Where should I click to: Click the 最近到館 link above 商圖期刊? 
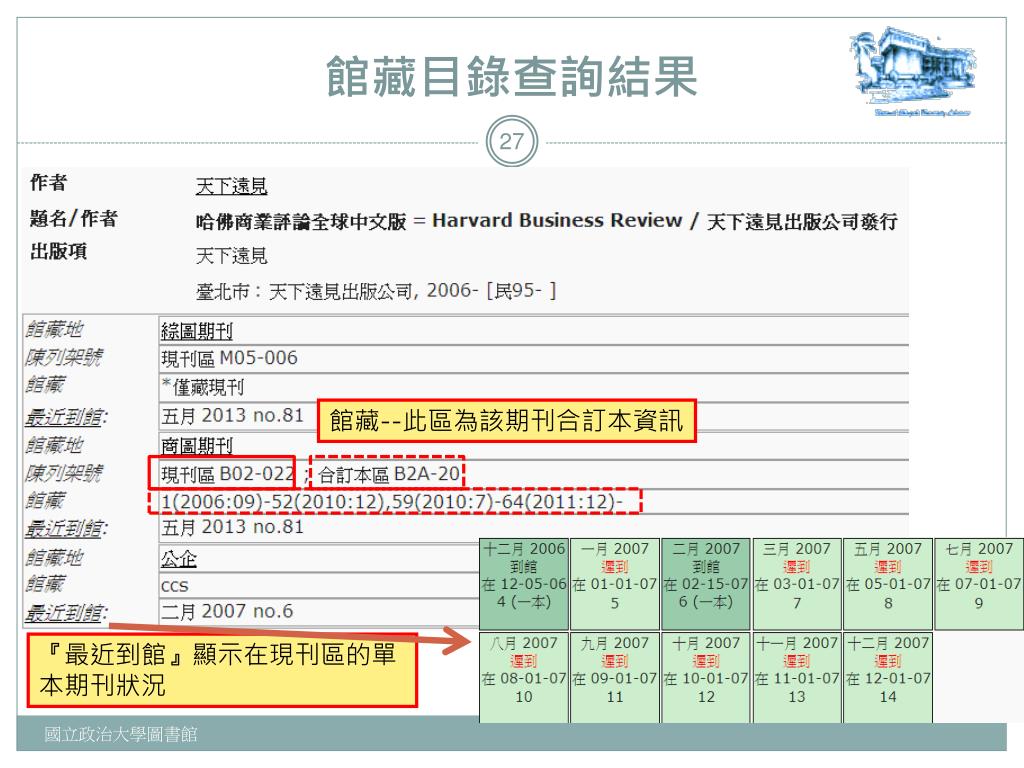[66, 417]
